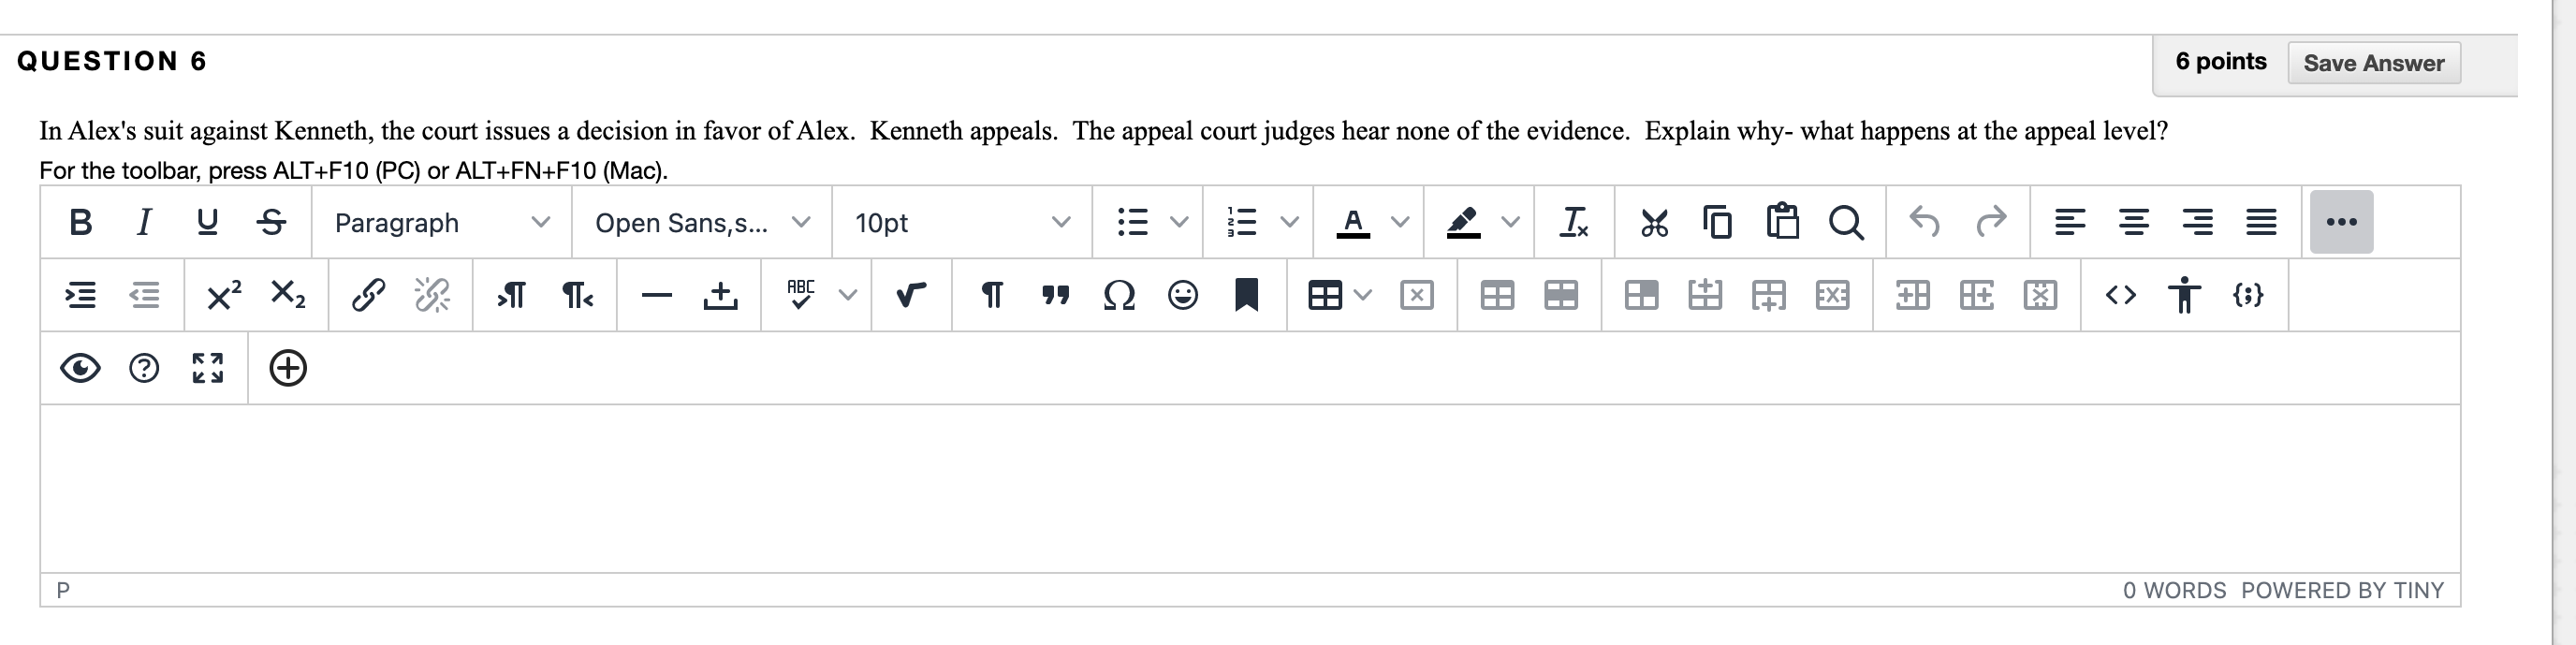Open the Paragraph format dropdown
The height and width of the screenshot is (645, 2576).
441,222
